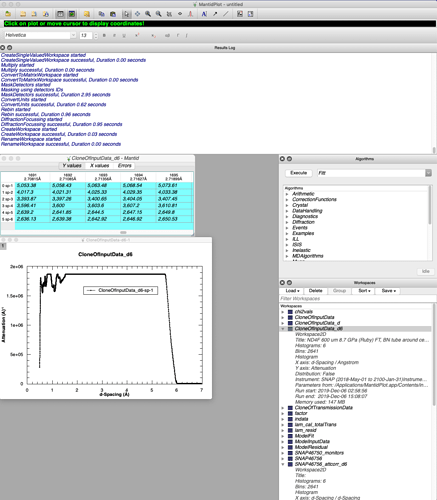The width and height of the screenshot is (437, 500).
Task: Select the CloneOfTransmissionData workspace
Action: [323, 408]
